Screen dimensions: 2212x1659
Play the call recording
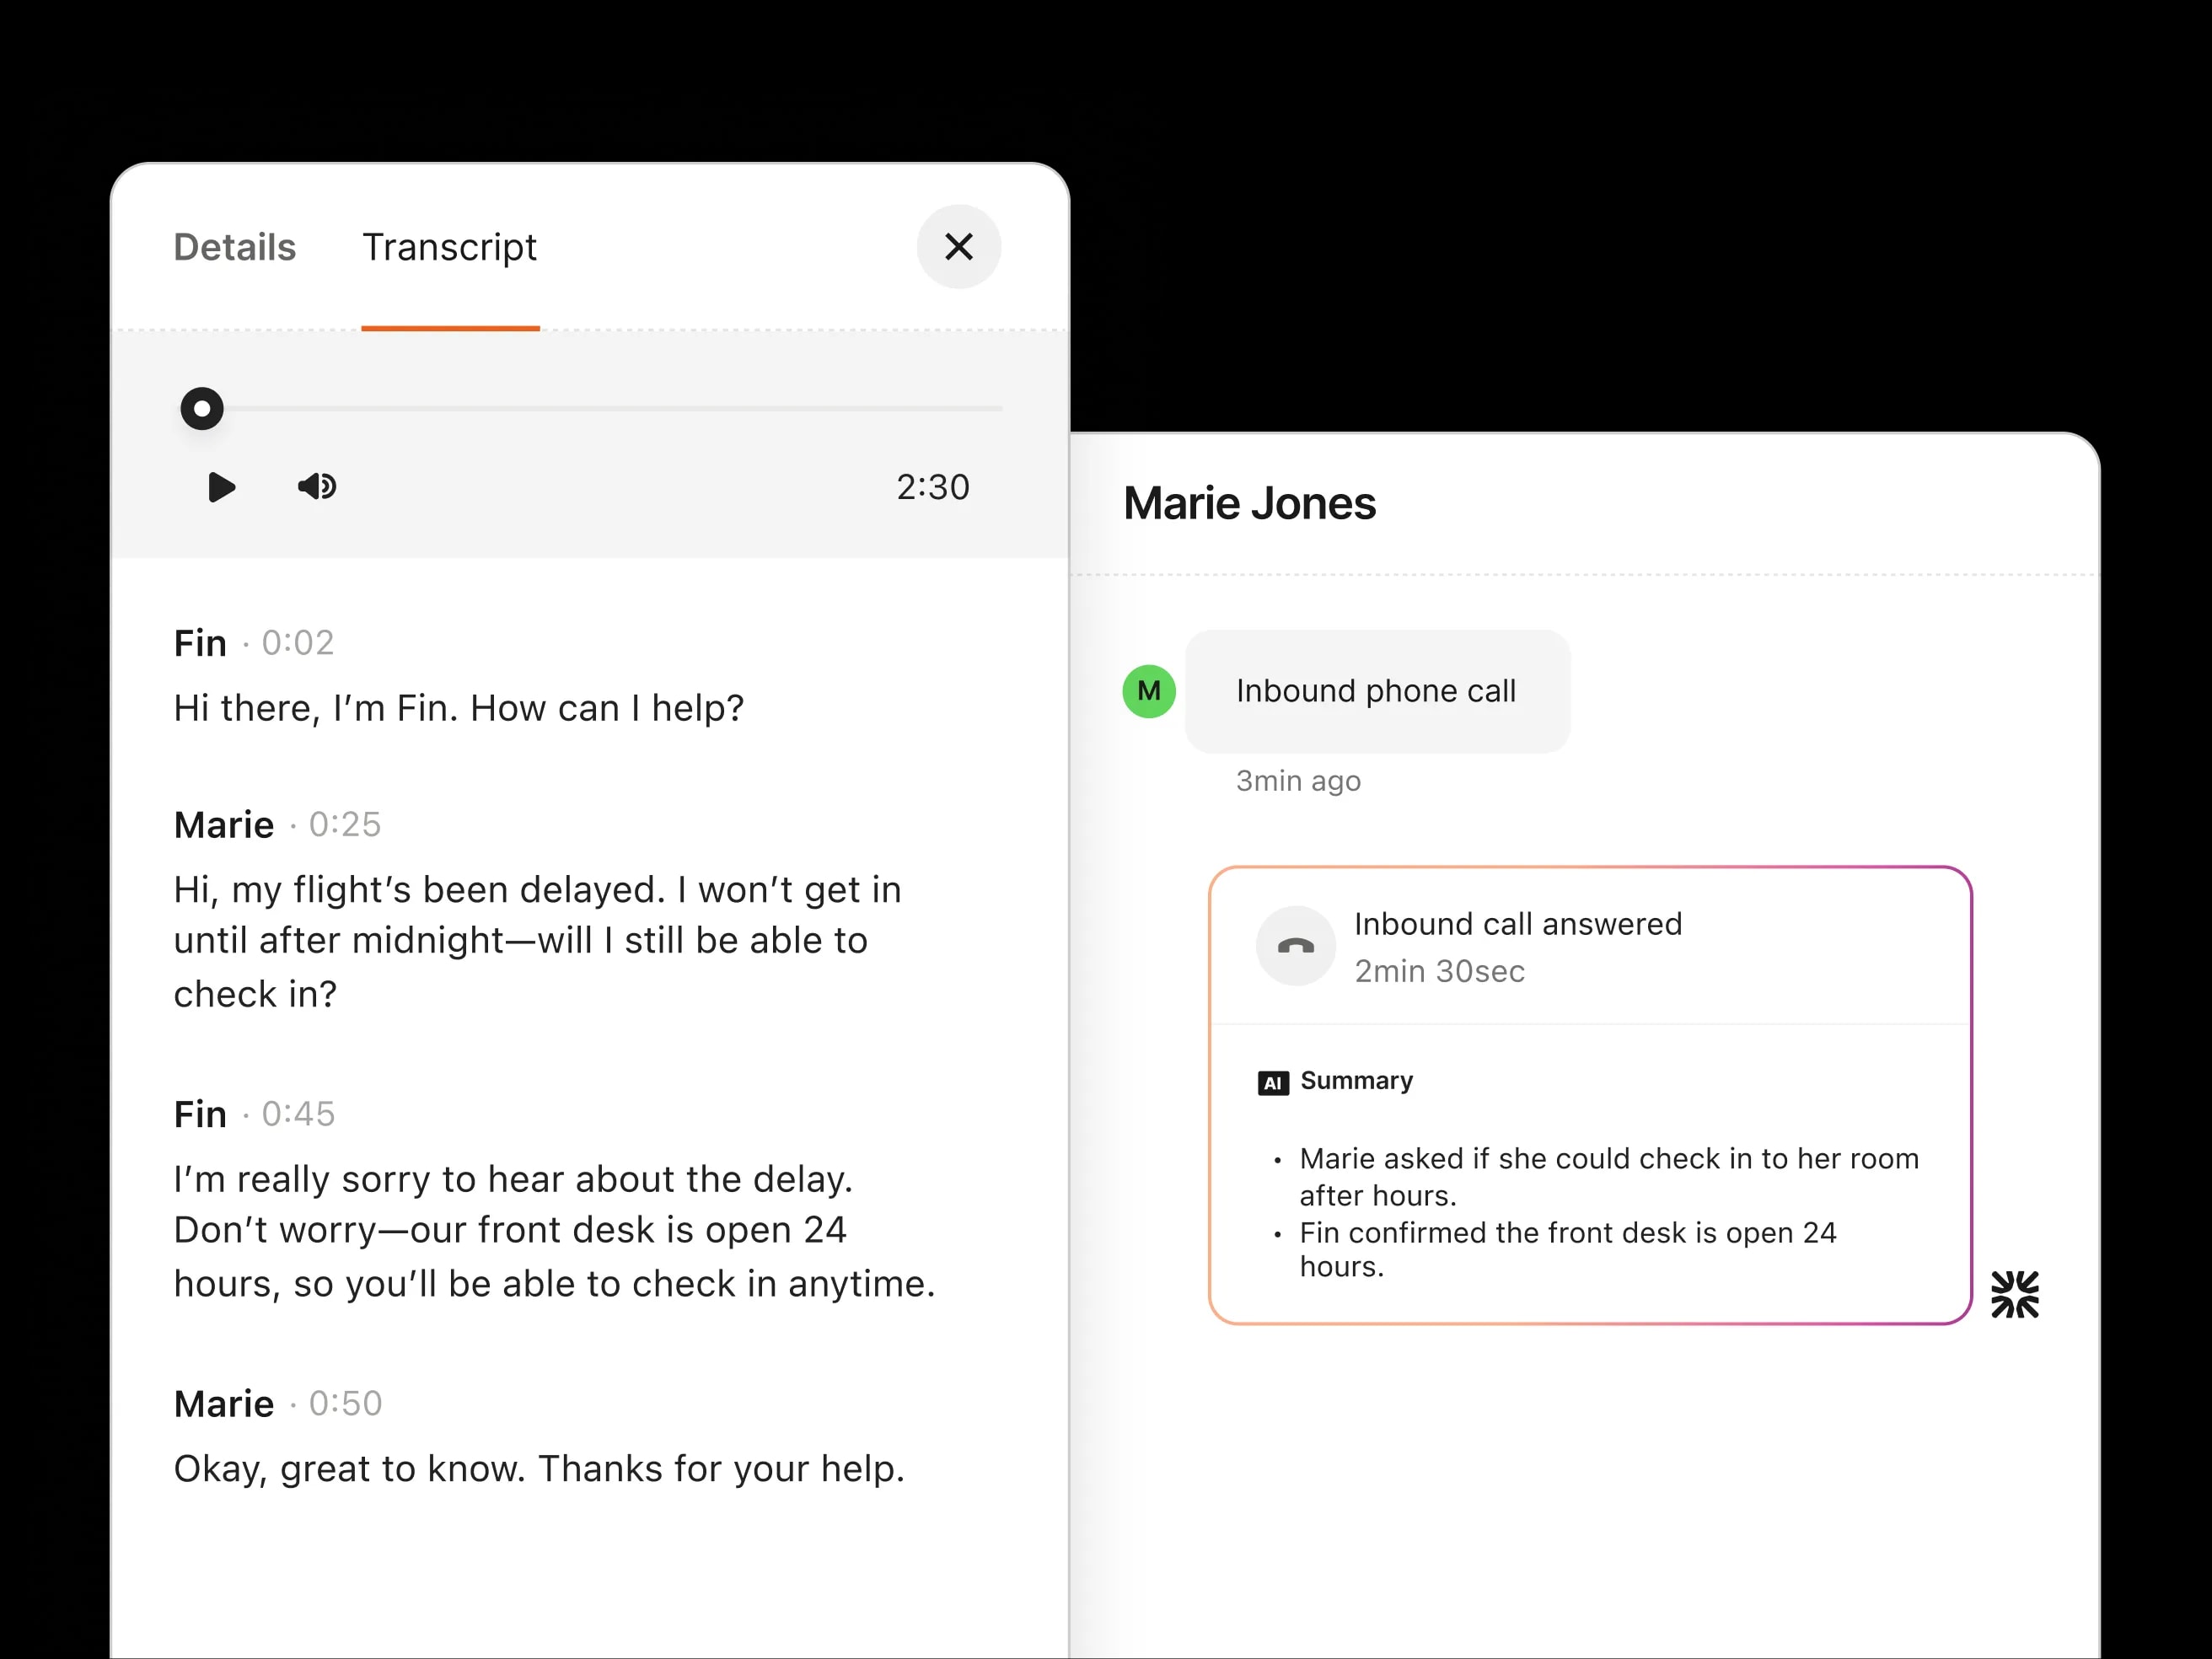(221, 487)
